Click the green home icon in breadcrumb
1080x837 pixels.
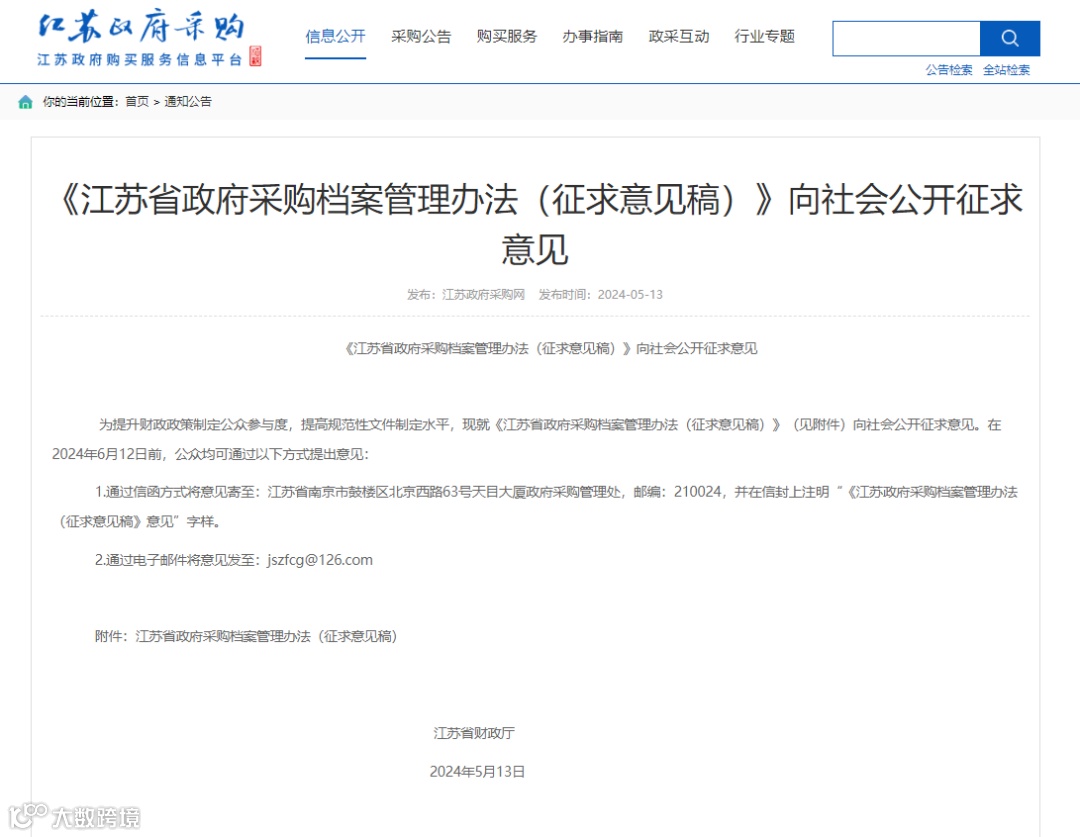point(25,102)
